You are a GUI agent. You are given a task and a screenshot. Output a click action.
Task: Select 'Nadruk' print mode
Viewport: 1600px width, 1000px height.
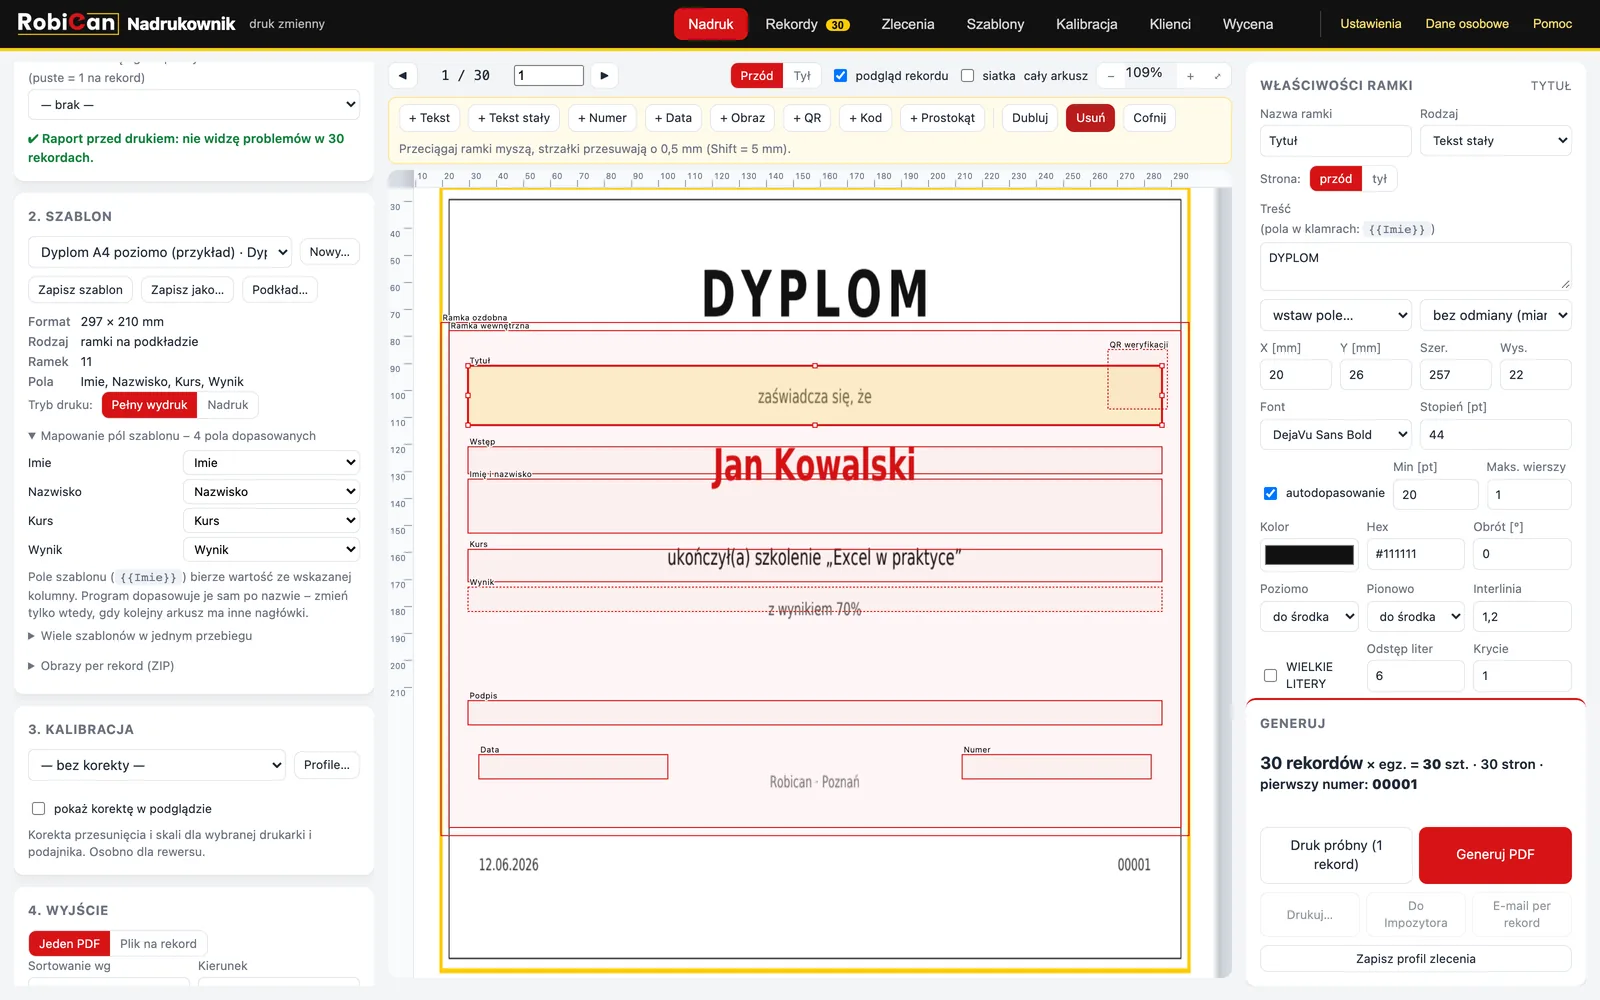pos(228,405)
